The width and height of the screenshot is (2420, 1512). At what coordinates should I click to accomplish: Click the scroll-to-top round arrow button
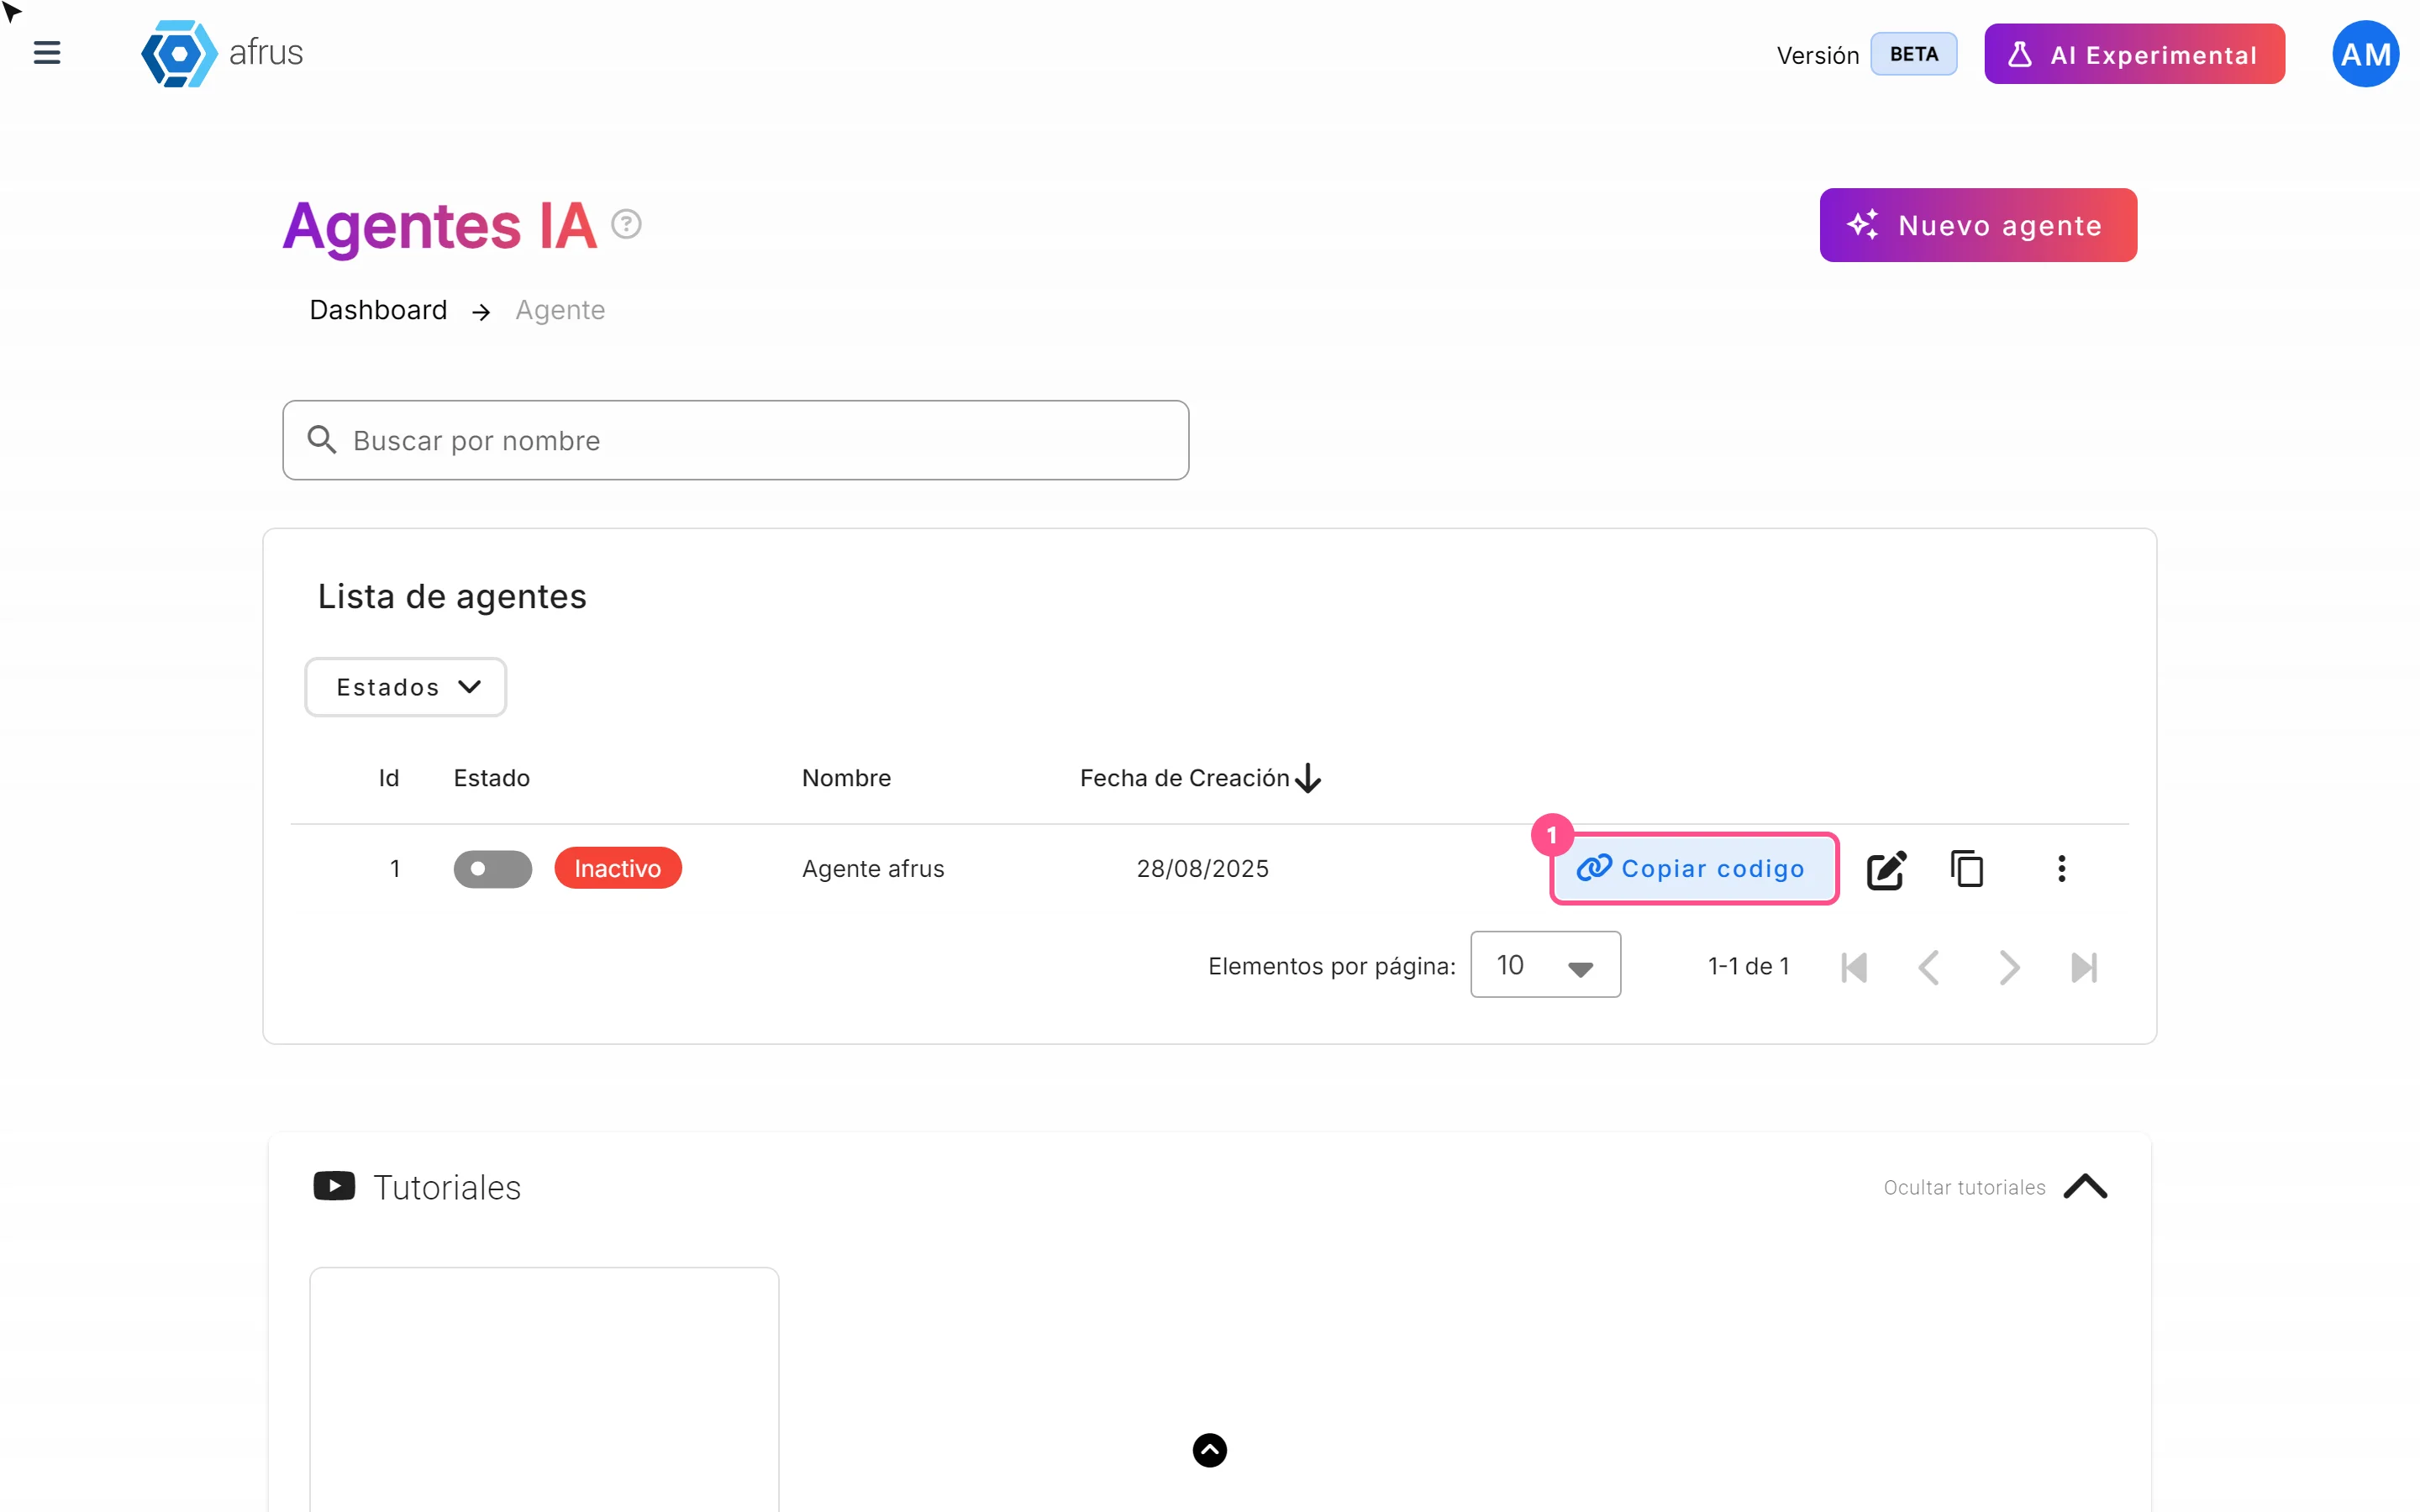(1209, 1450)
